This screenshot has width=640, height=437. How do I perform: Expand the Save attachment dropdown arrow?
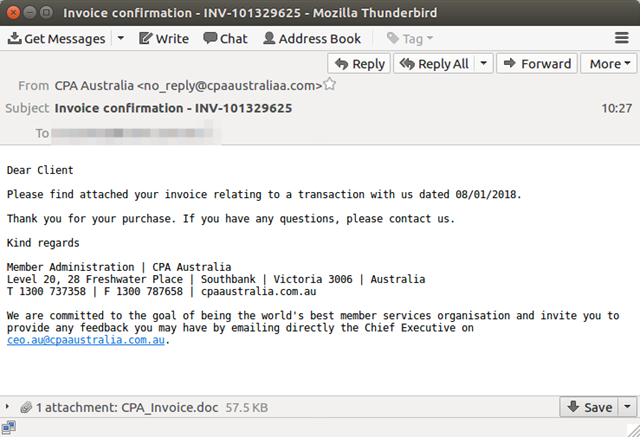click(627, 407)
